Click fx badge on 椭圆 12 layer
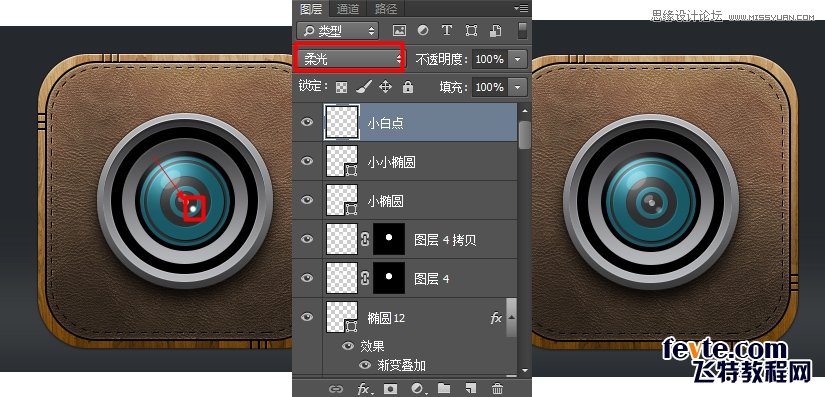The height and width of the screenshot is (397, 825). tap(496, 318)
